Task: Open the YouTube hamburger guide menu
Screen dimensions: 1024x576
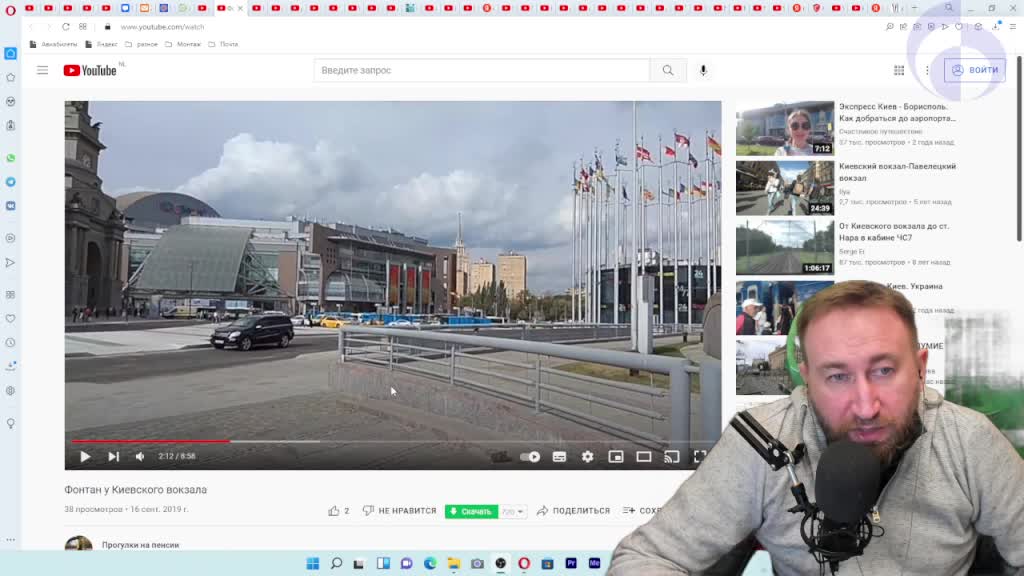Action: pos(42,70)
